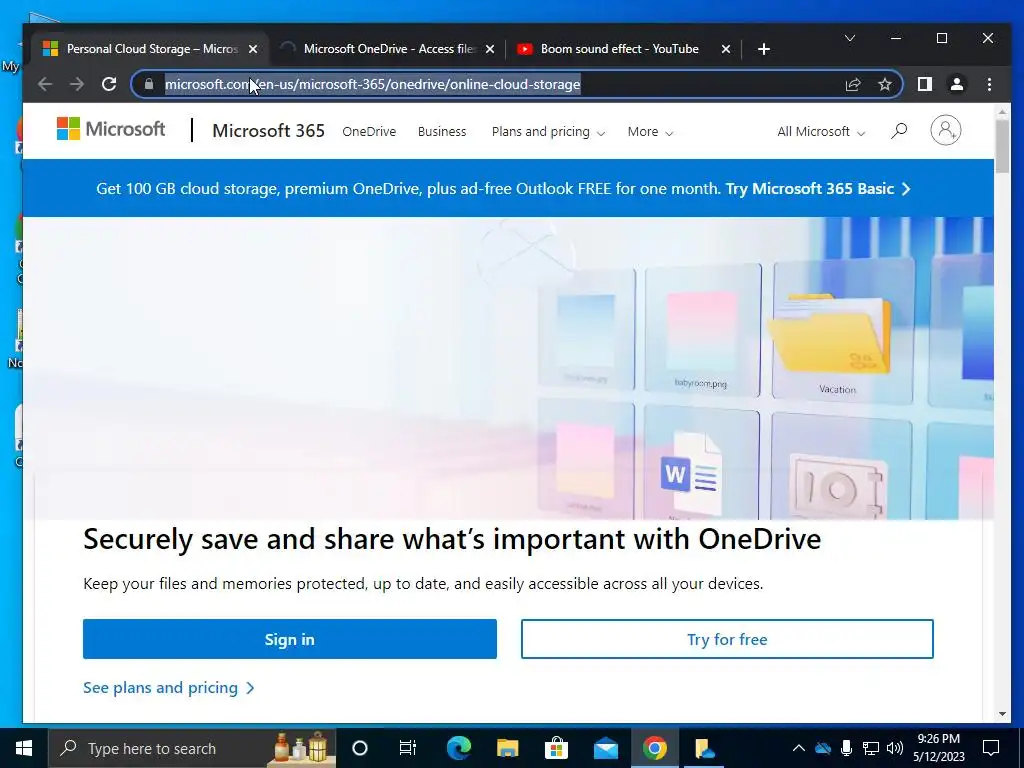Open the volume control tray icon

click(x=895, y=748)
